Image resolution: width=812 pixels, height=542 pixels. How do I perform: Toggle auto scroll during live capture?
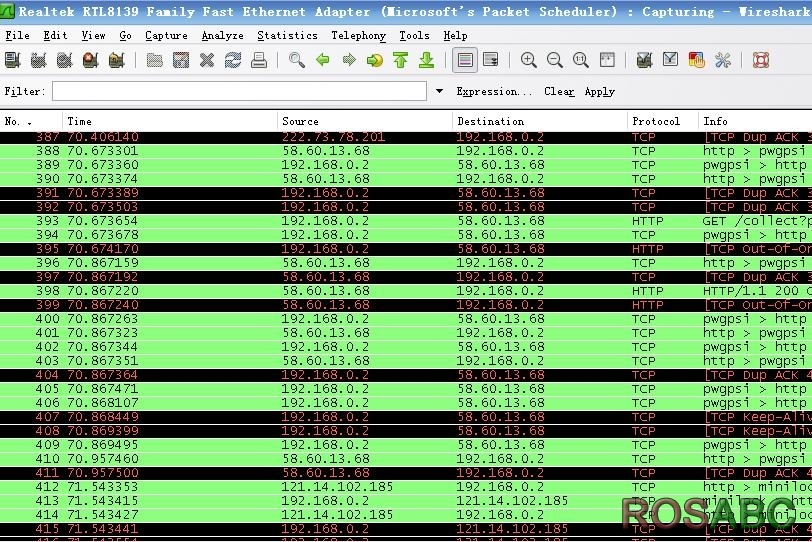point(490,60)
